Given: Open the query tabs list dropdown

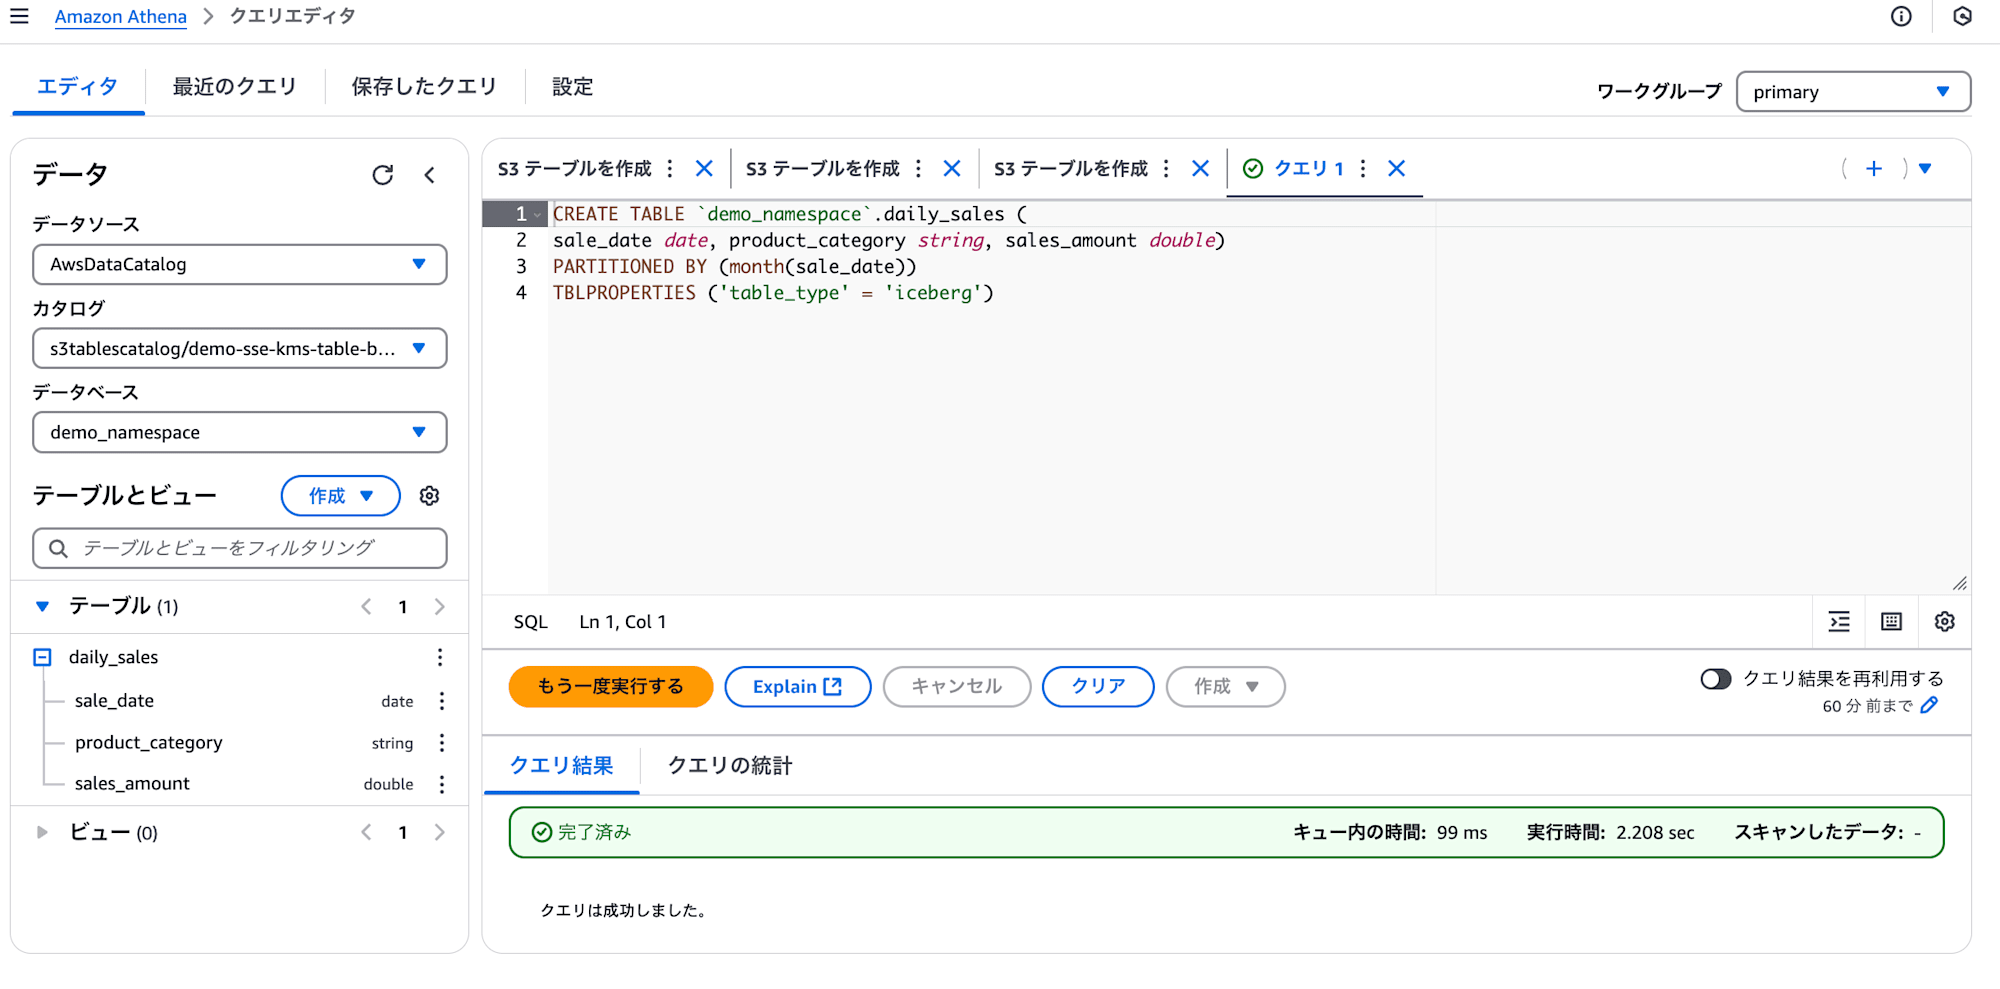Looking at the screenshot, I should pyautogui.click(x=1925, y=169).
